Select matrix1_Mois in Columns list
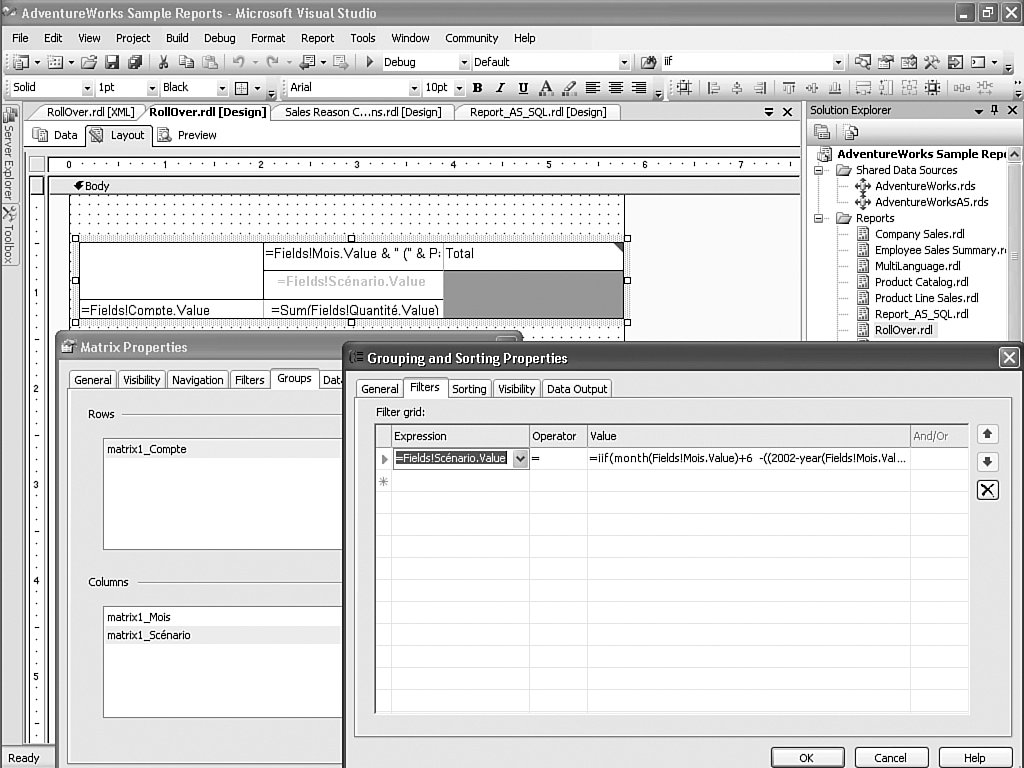The image size is (1024, 768). (x=138, y=617)
